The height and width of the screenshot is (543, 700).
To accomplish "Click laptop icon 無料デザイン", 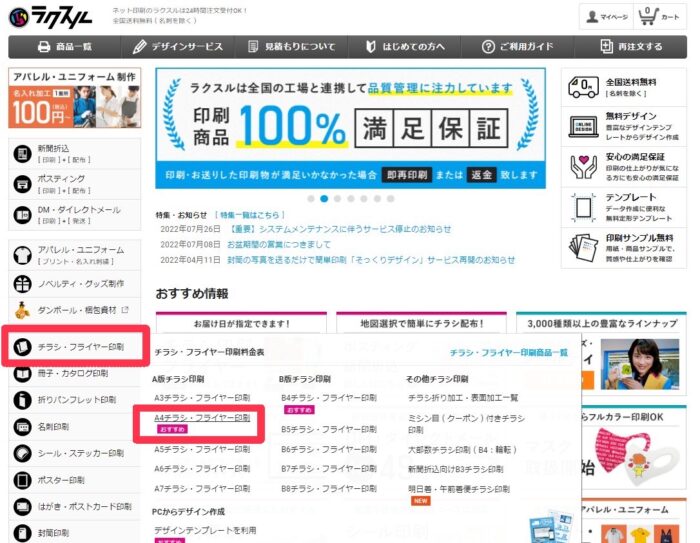I will tap(583, 126).
